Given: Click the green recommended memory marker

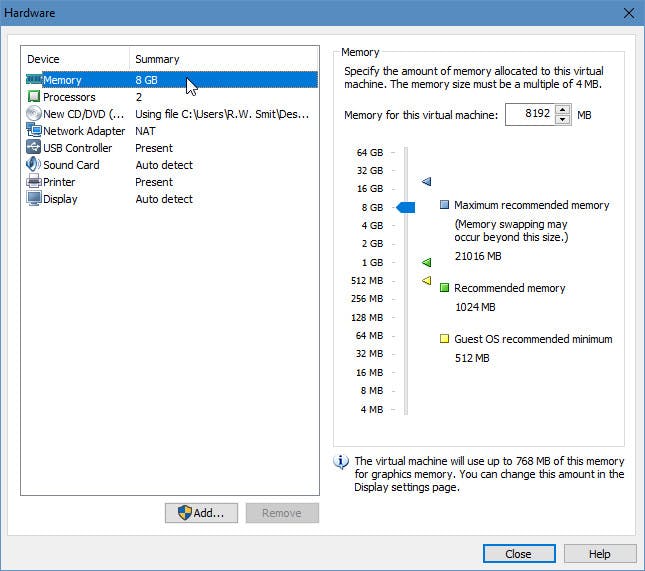Looking at the screenshot, I should [x=427, y=262].
